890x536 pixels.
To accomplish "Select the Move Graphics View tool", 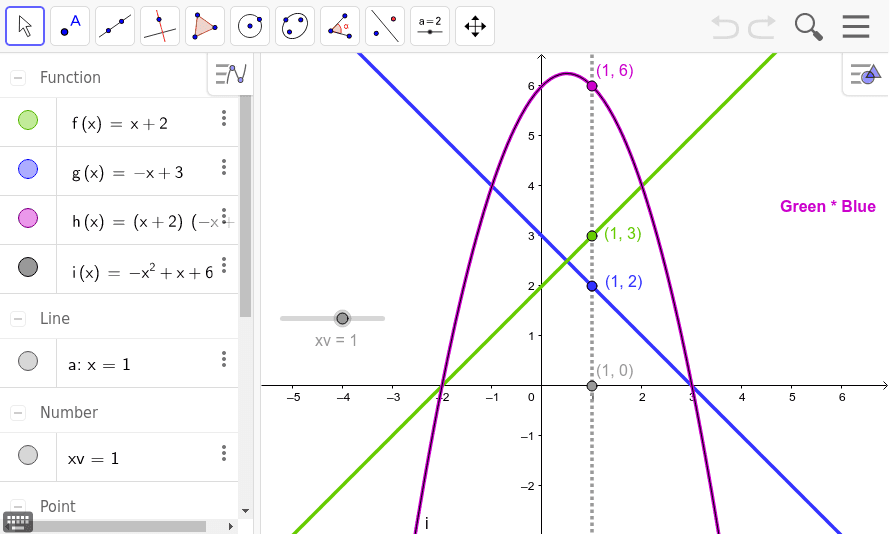I will pos(475,26).
